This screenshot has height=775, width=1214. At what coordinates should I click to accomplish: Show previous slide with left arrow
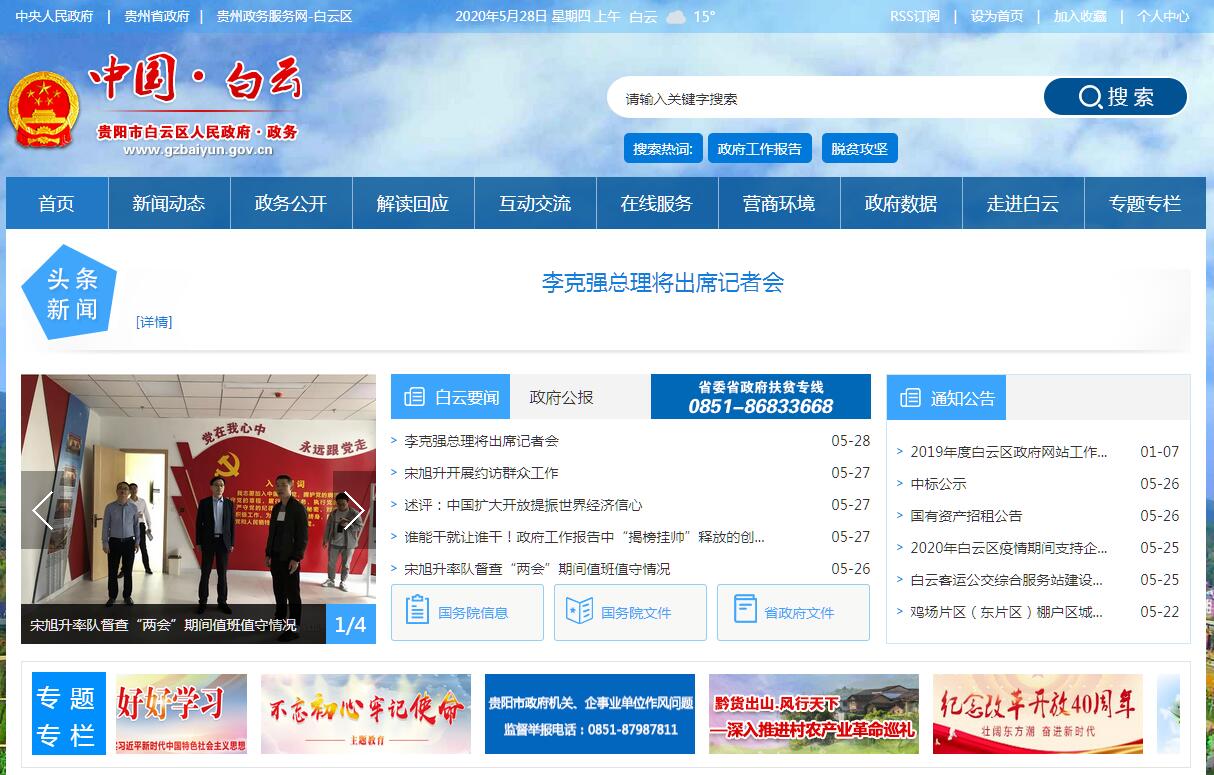point(42,510)
